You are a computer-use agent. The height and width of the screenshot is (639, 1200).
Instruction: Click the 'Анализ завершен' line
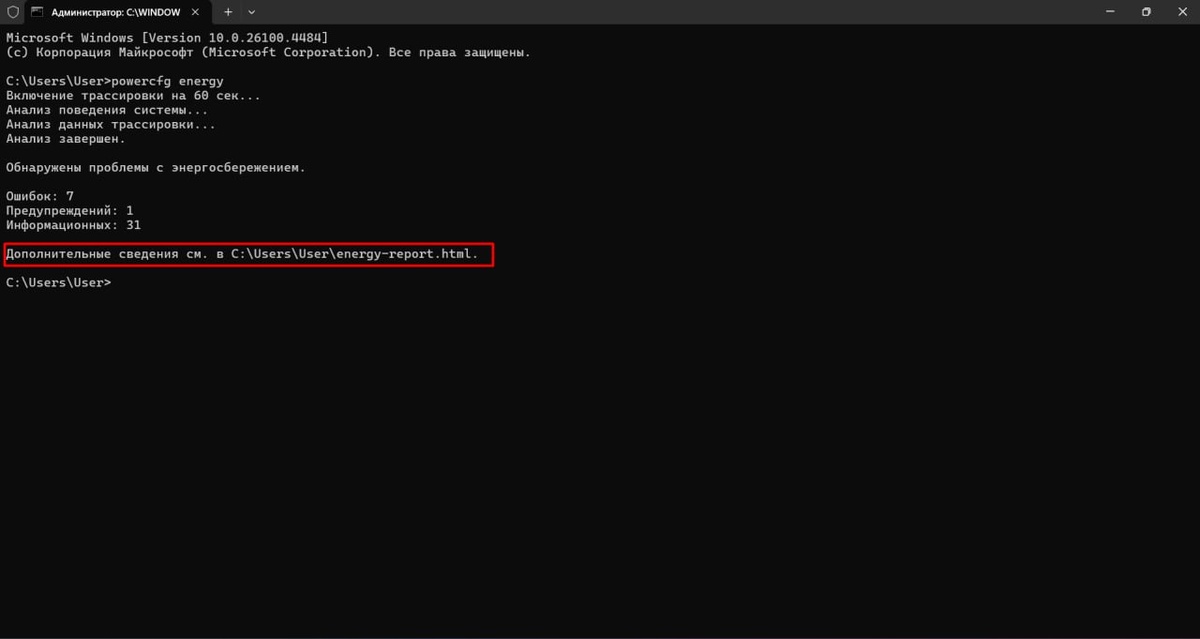(66, 139)
